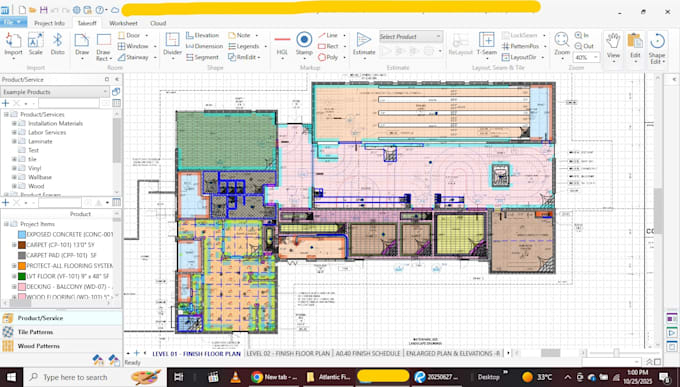680x387 pixels.
Task: Expand the Laminate folder
Action: (14, 141)
